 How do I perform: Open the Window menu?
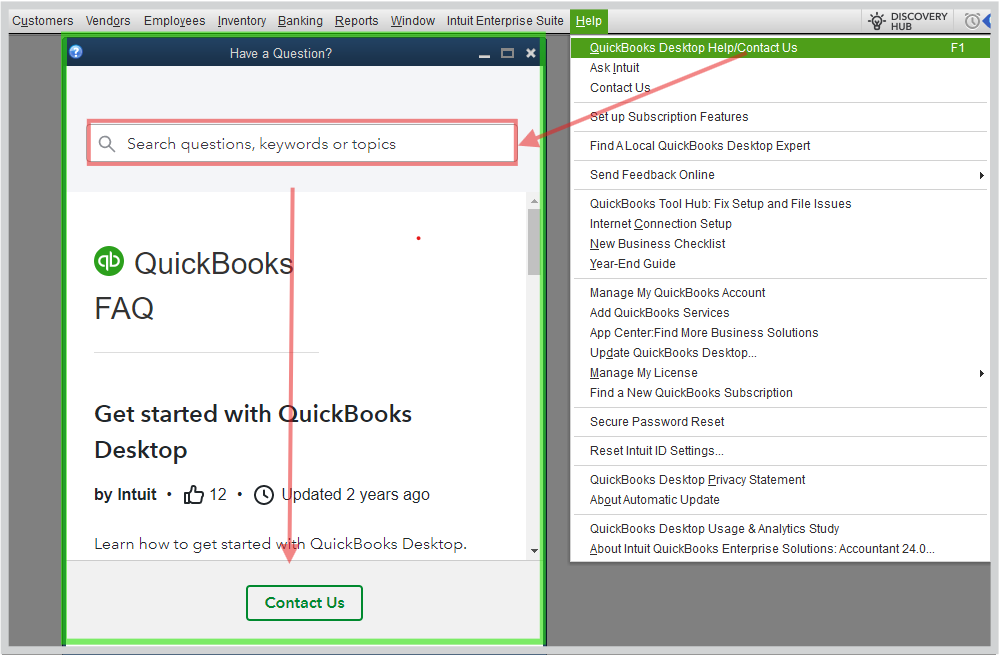[x=413, y=21]
